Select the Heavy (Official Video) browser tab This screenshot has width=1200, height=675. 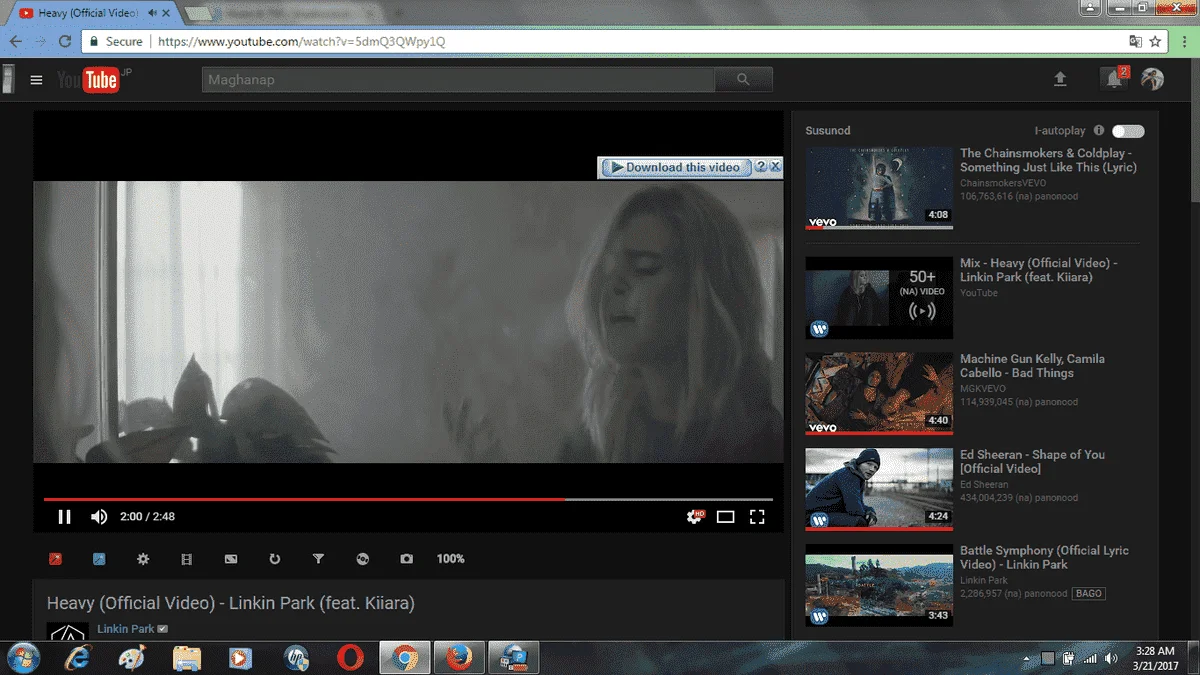click(x=90, y=14)
